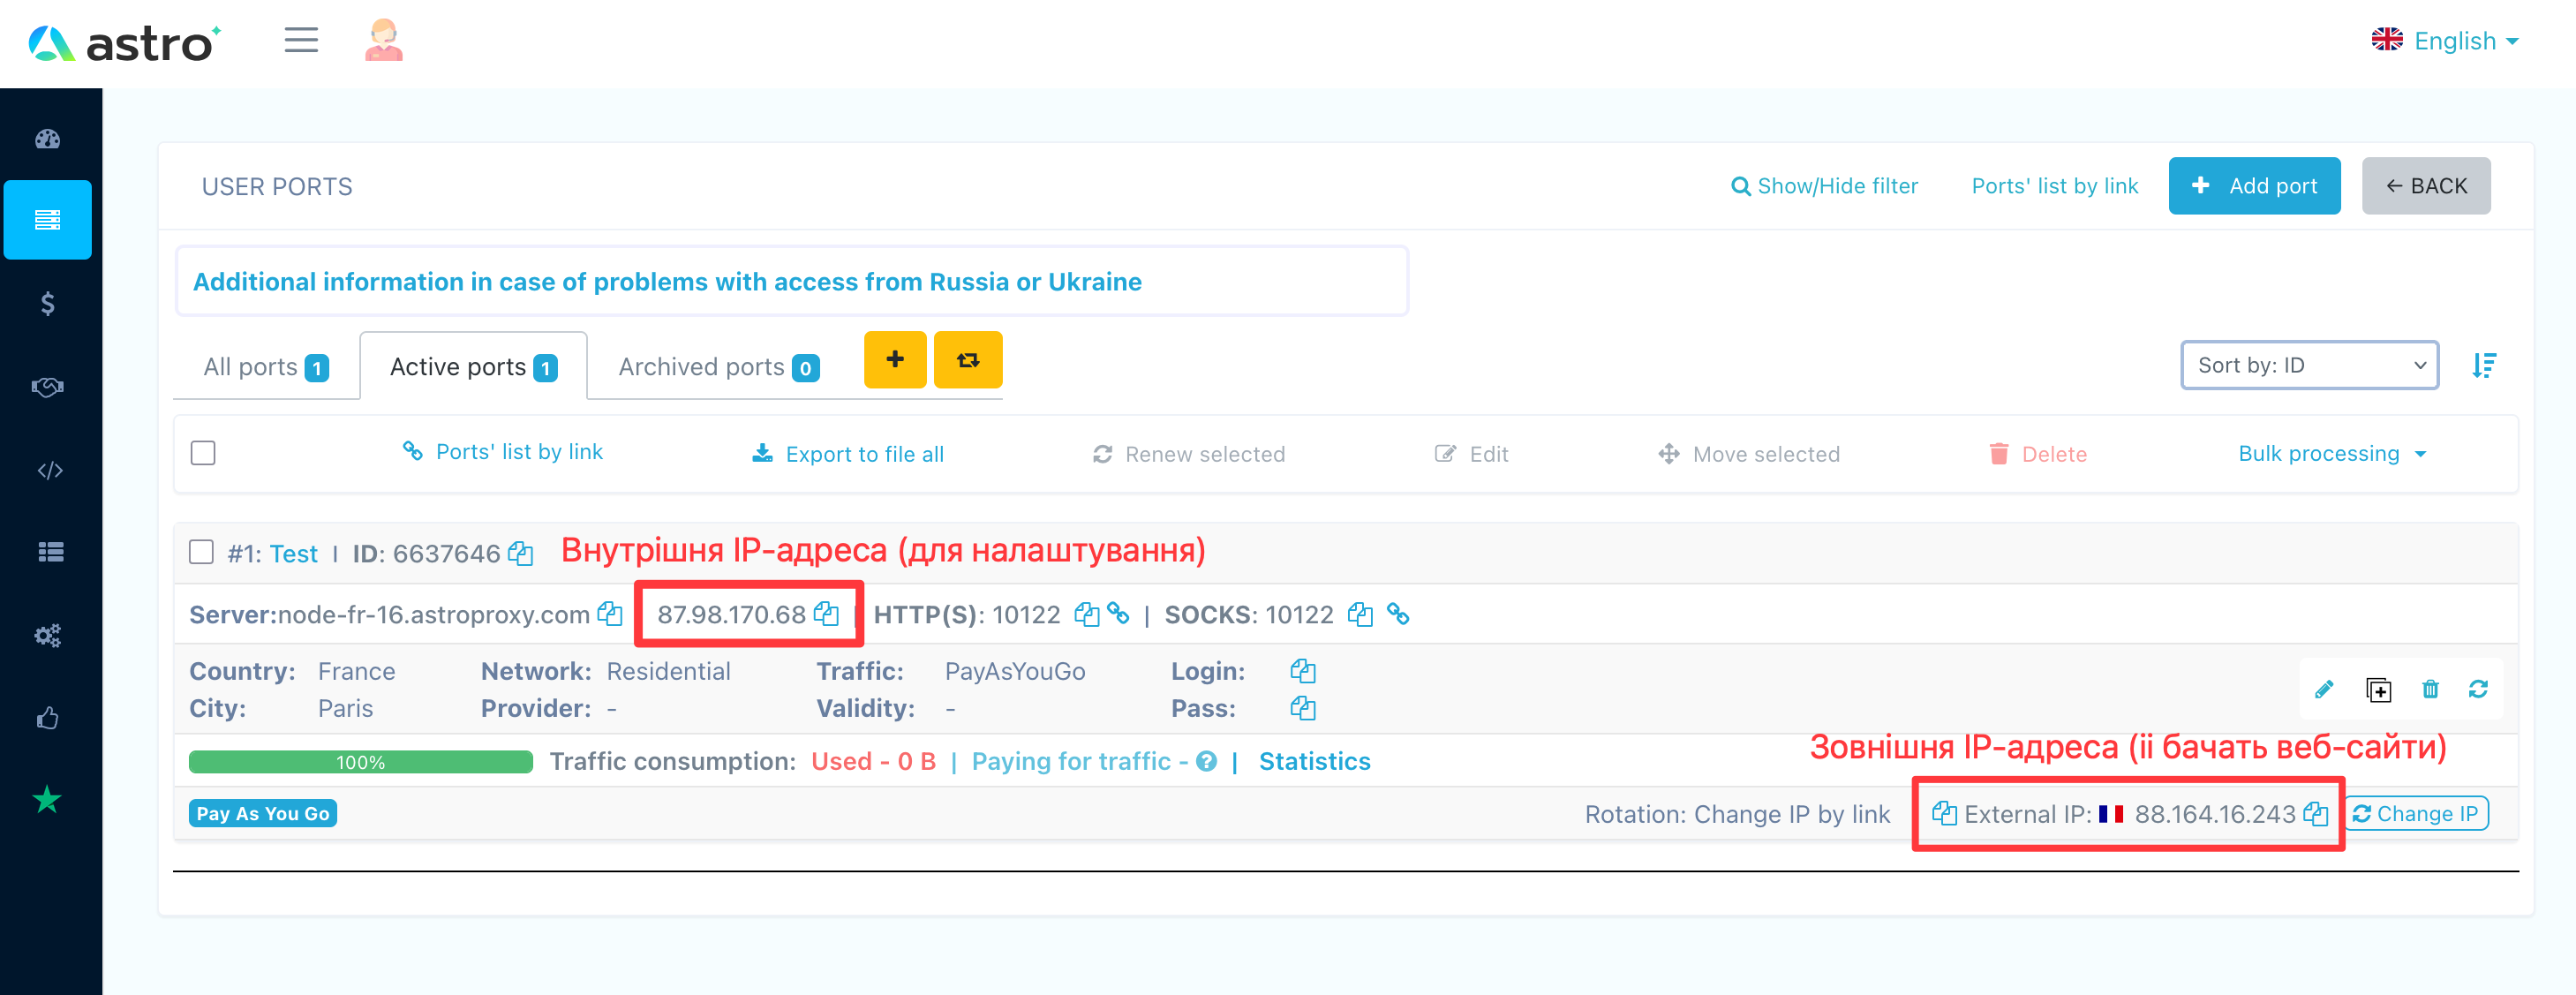Screen dimensions: 2576x995
Task: Click Export to file all
Action: point(848,454)
